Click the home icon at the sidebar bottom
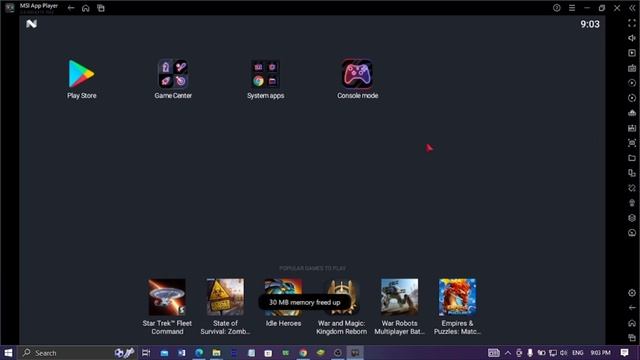640x360 pixels. tap(632, 323)
